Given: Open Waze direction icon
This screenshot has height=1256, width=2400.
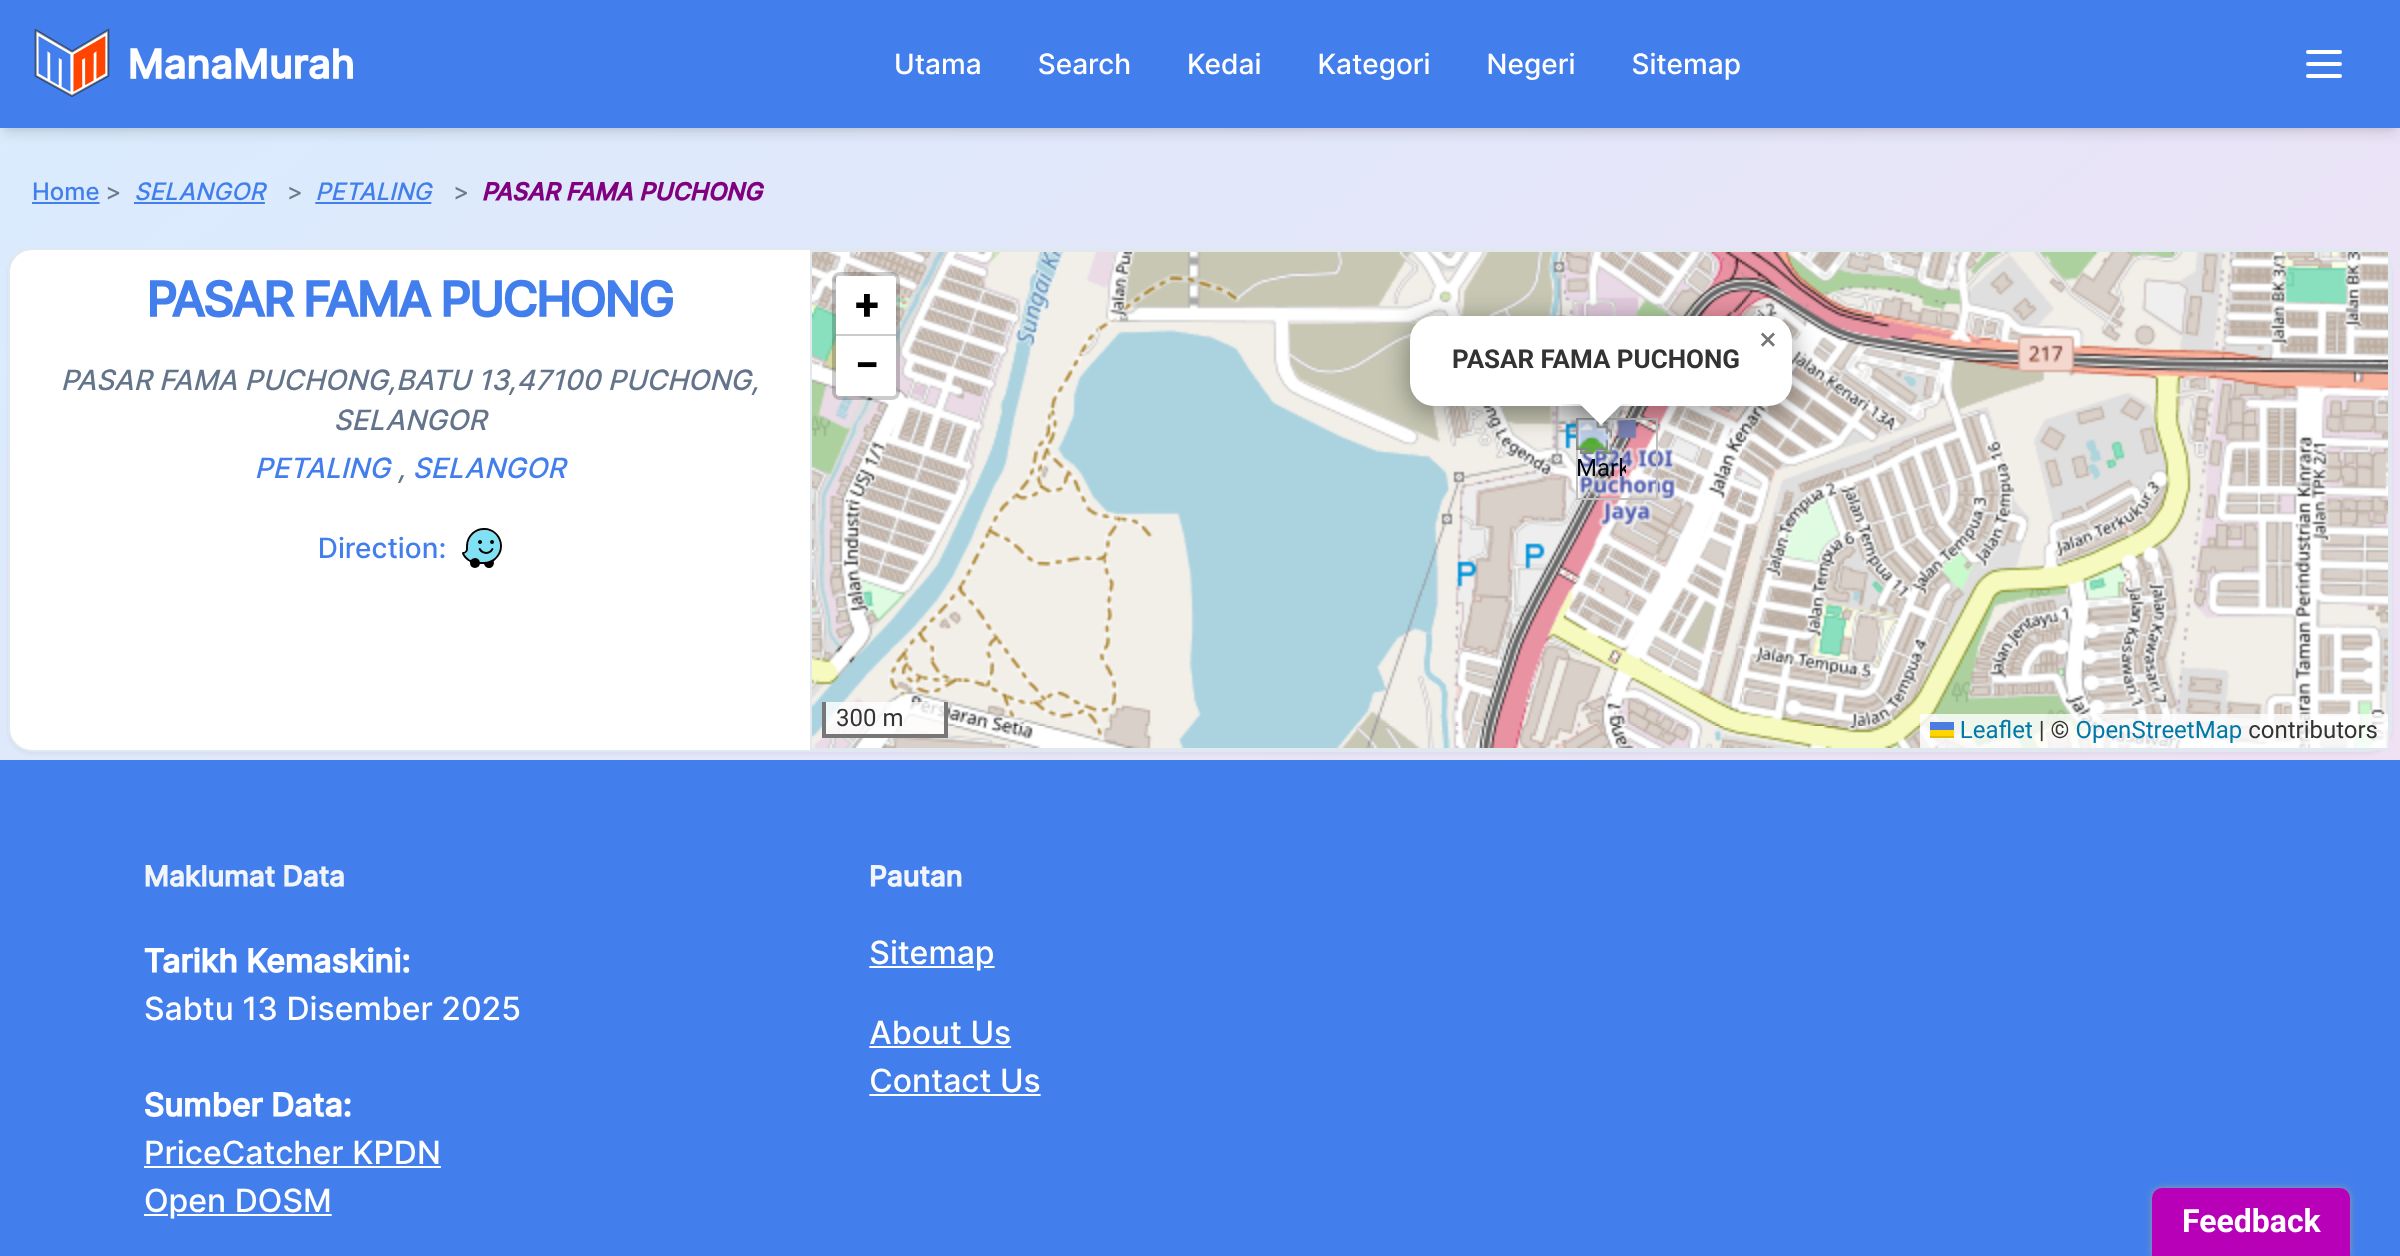Looking at the screenshot, I should (482, 548).
